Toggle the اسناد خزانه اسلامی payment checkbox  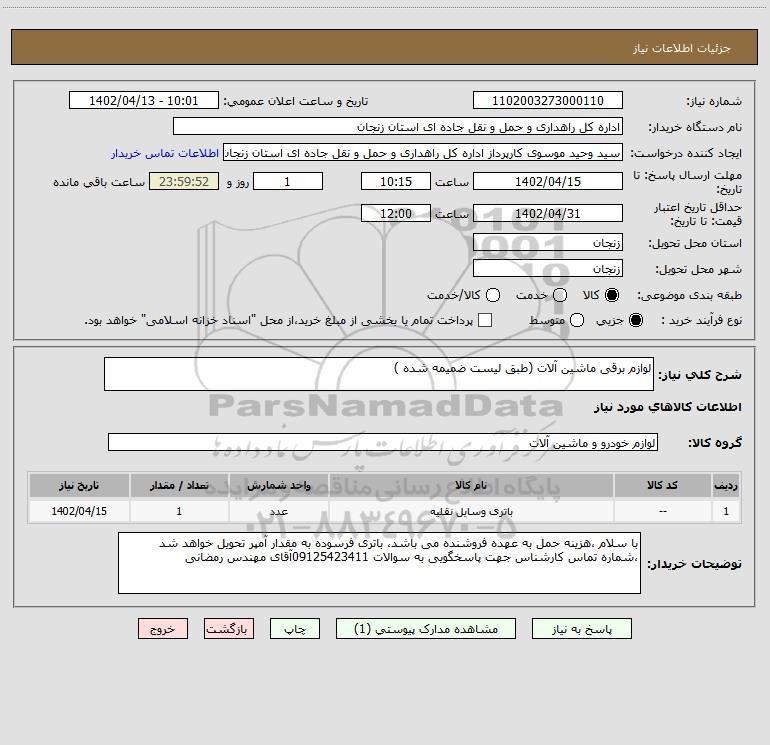pos(485,320)
